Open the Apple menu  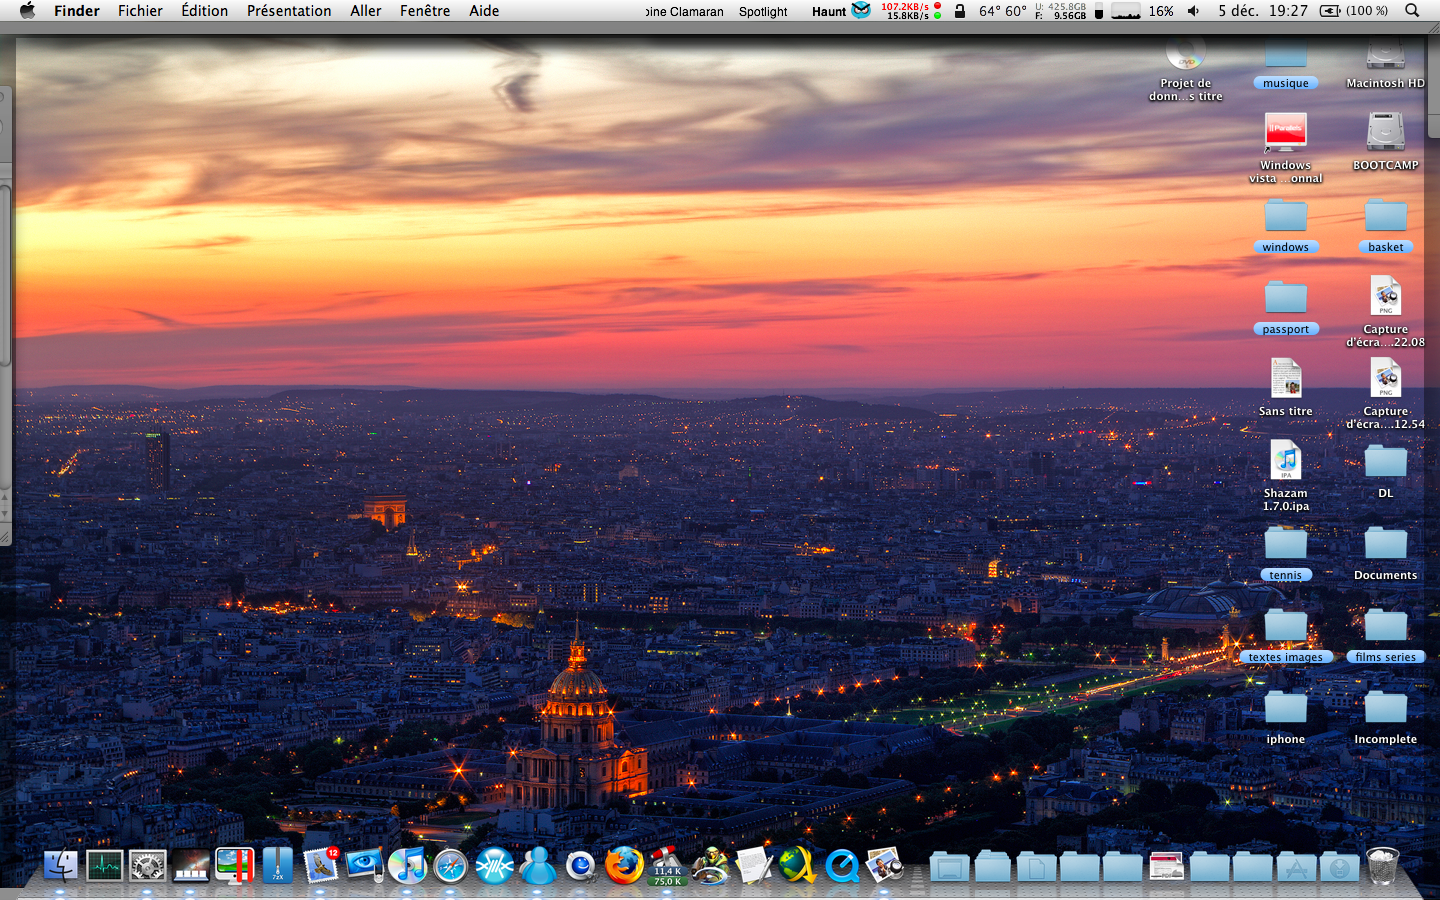[x=27, y=11]
